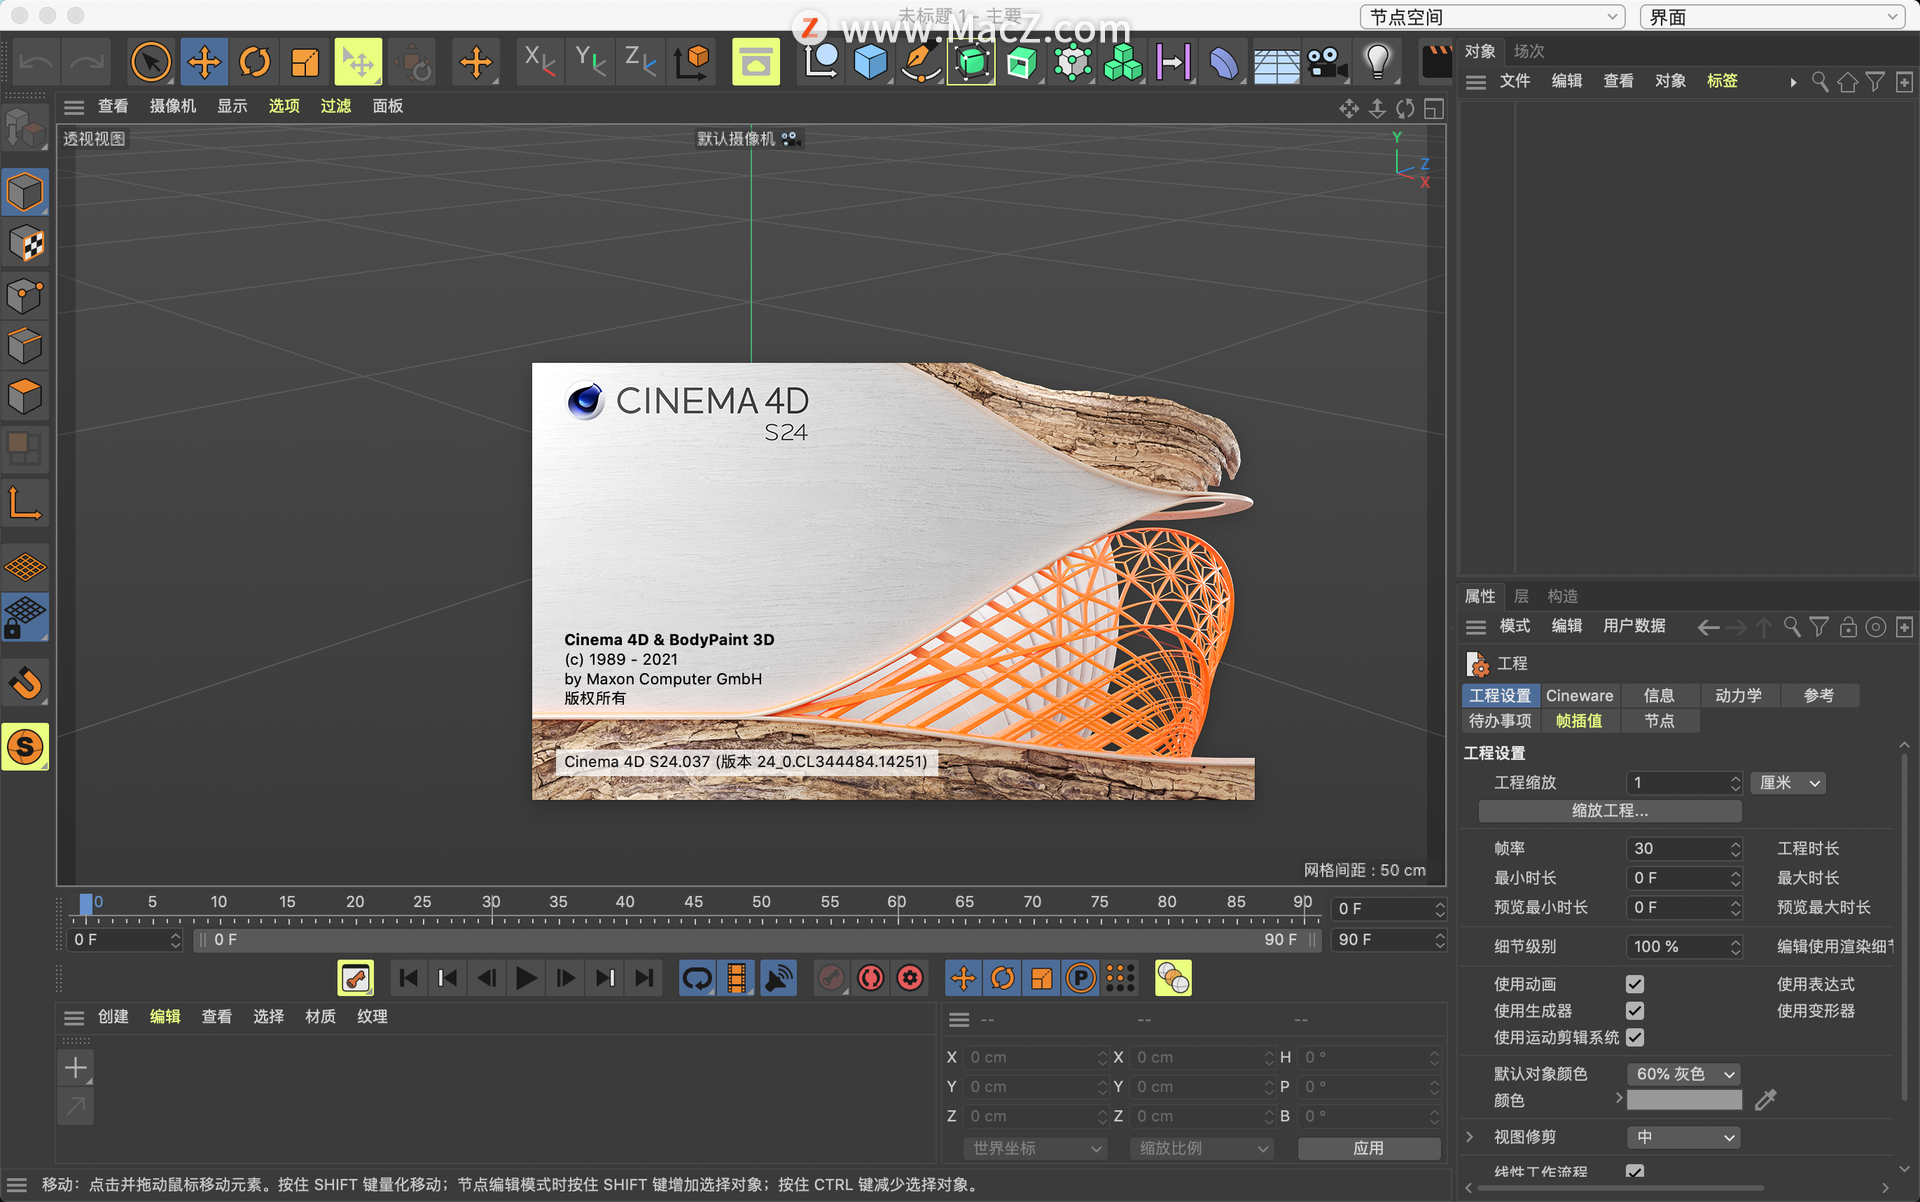This screenshot has height=1202, width=1920.
Task: Select Points mode in left sidebar
Action: 25,295
